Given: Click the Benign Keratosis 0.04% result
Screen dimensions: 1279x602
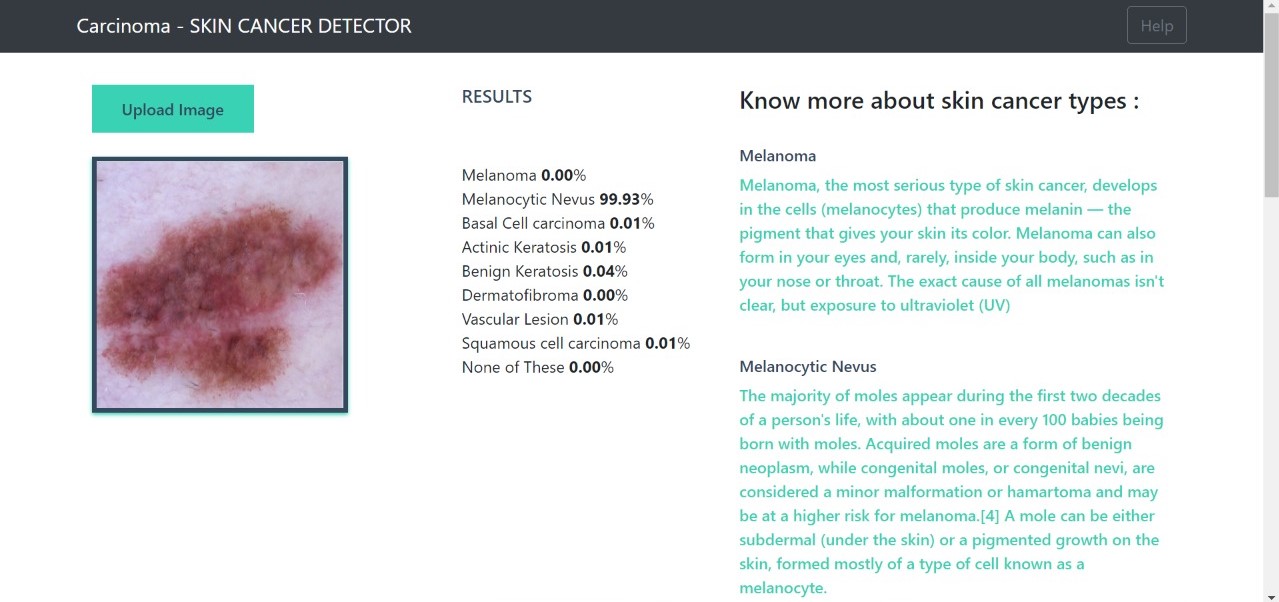Looking at the screenshot, I should click(x=544, y=271).
